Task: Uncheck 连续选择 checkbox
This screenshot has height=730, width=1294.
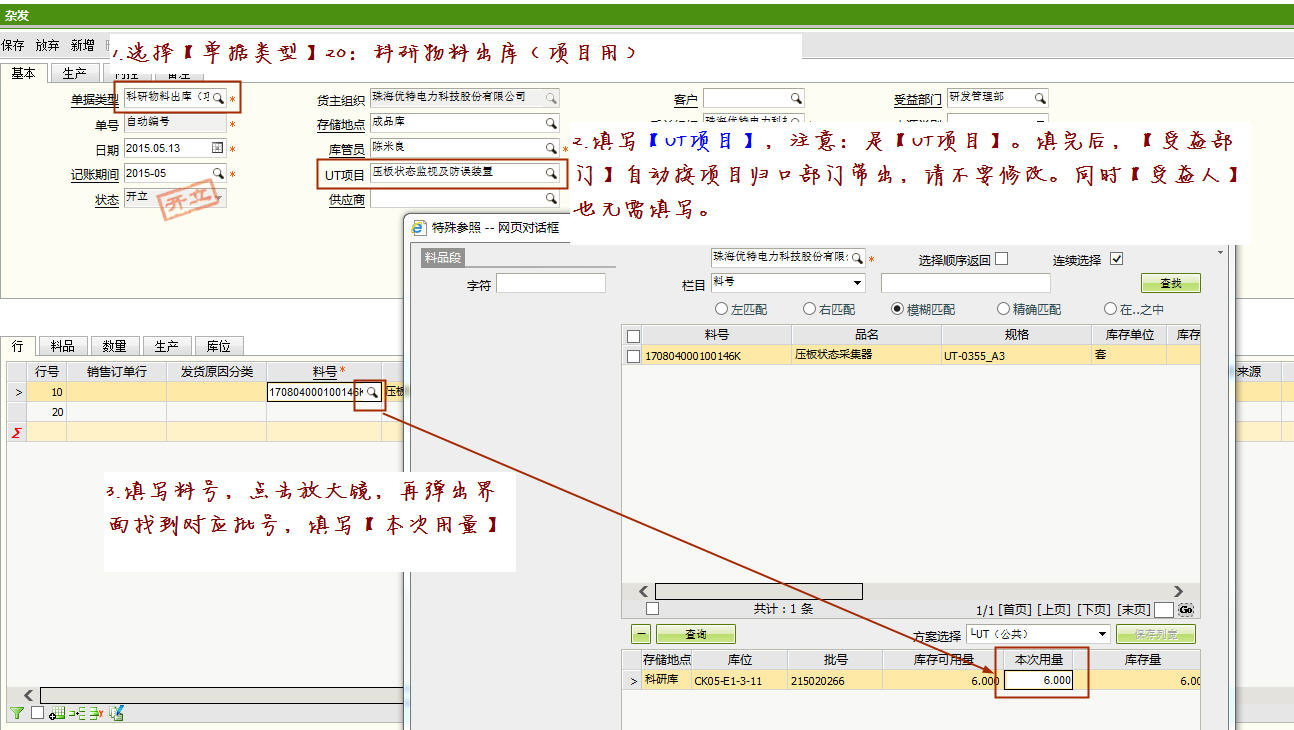Action: pos(1117,259)
